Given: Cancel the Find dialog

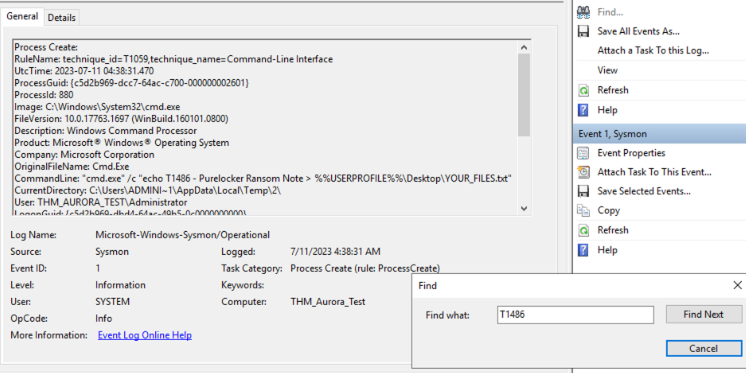Looking at the screenshot, I should tap(703, 349).
